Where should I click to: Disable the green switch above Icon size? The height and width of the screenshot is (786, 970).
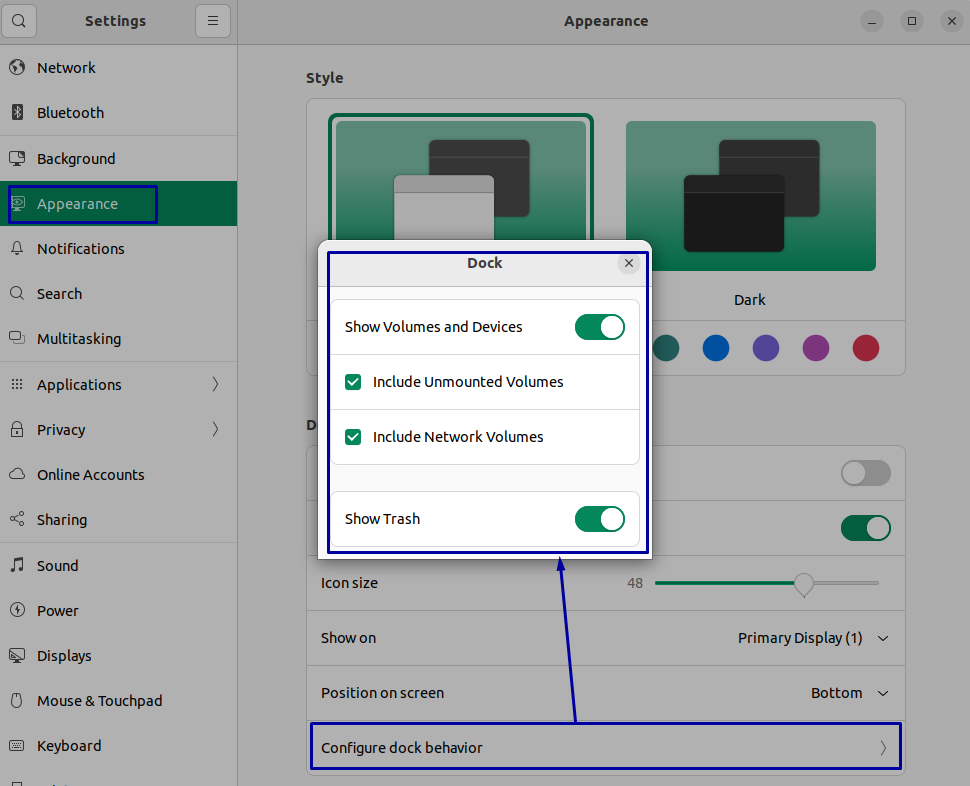[x=865, y=528]
